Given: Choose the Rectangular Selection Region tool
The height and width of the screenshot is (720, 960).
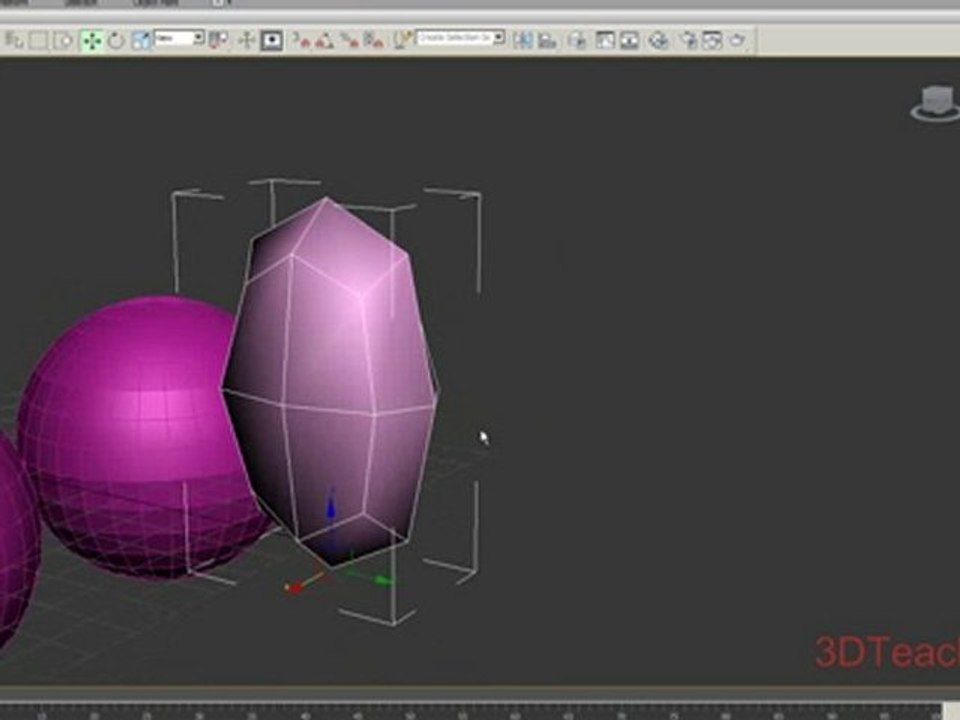Looking at the screenshot, I should click(39, 40).
